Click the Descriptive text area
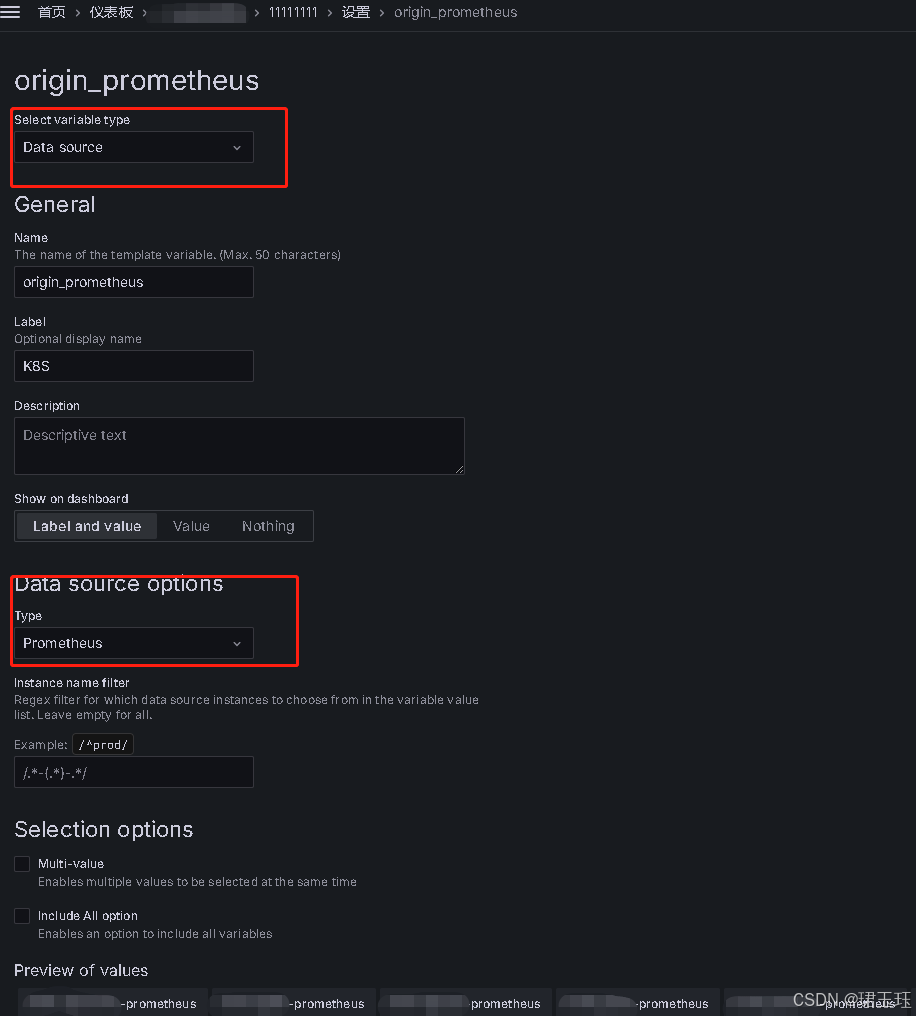This screenshot has height=1016, width=916. (x=239, y=445)
